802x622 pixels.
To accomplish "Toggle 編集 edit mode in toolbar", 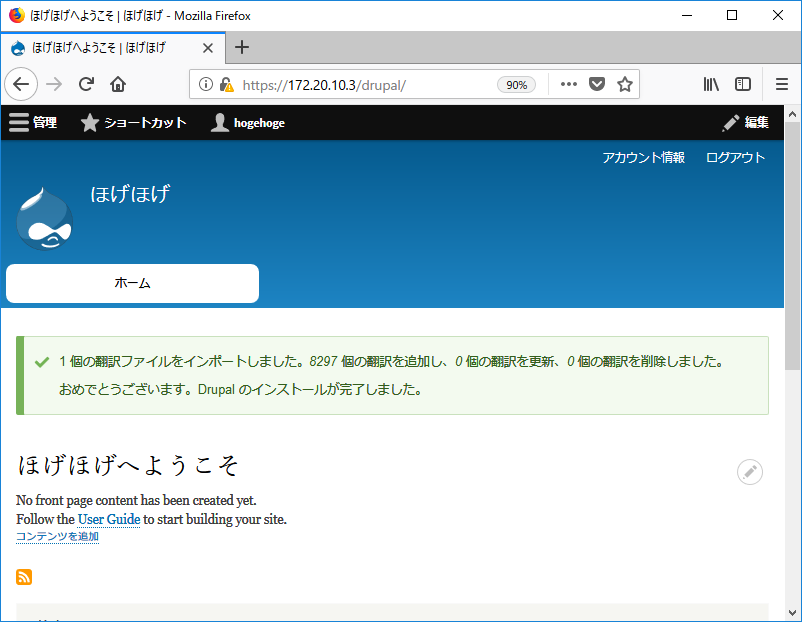I will (746, 123).
